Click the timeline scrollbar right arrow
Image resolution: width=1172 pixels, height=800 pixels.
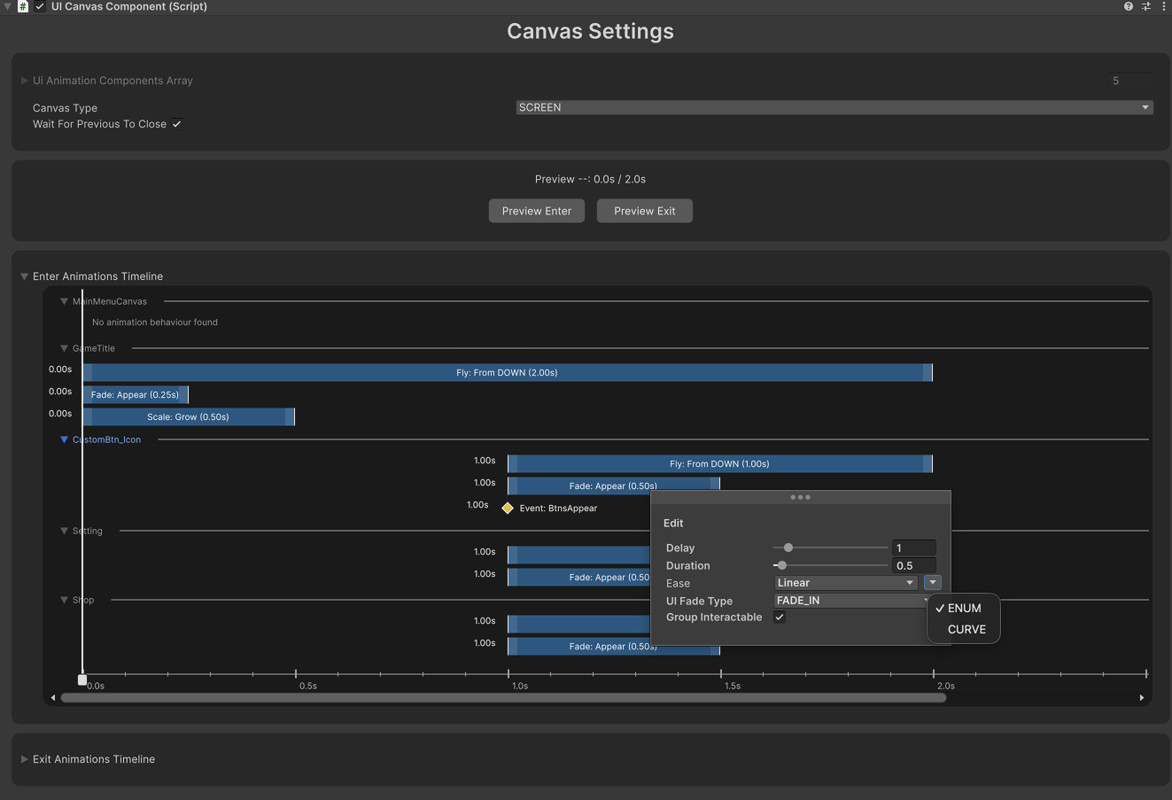pyautogui.click(x=1141, y=698)
